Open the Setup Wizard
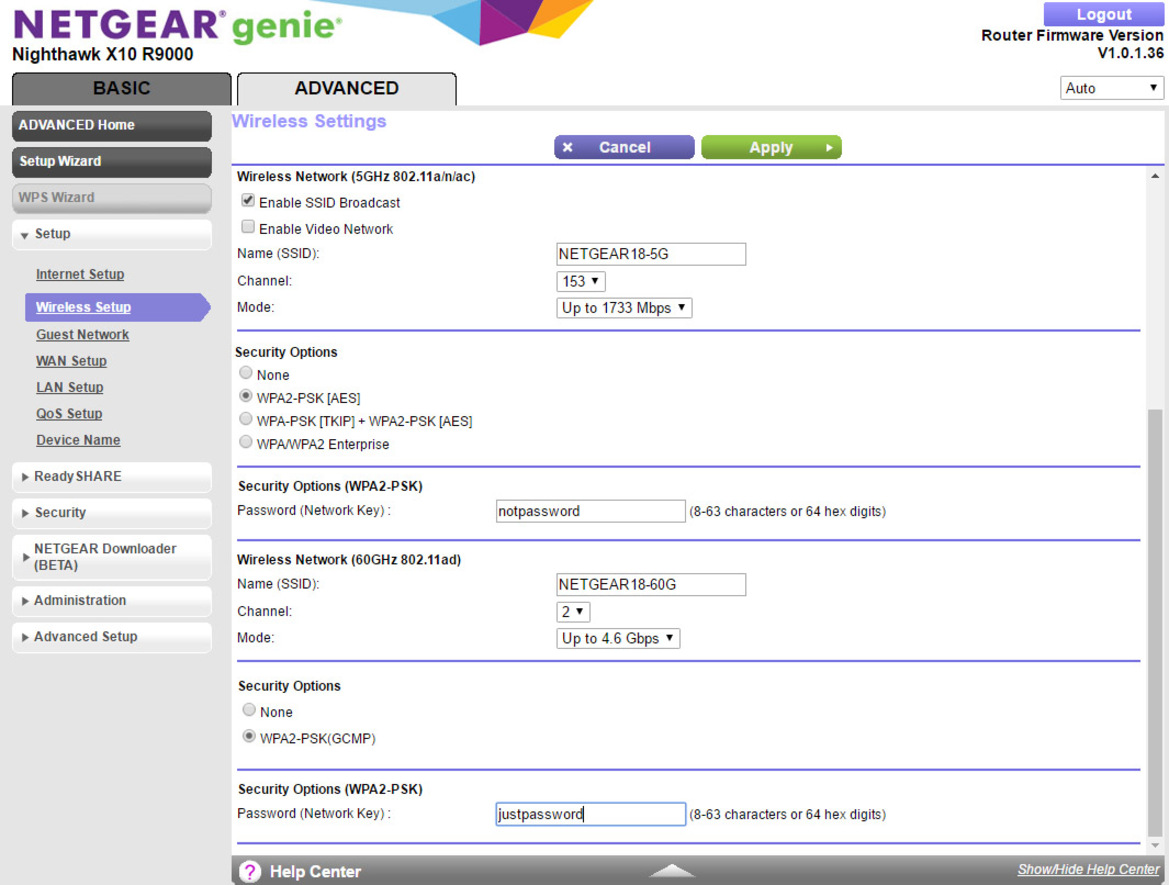The height and width of the screenshot is (885, 1169). (112, 162)
